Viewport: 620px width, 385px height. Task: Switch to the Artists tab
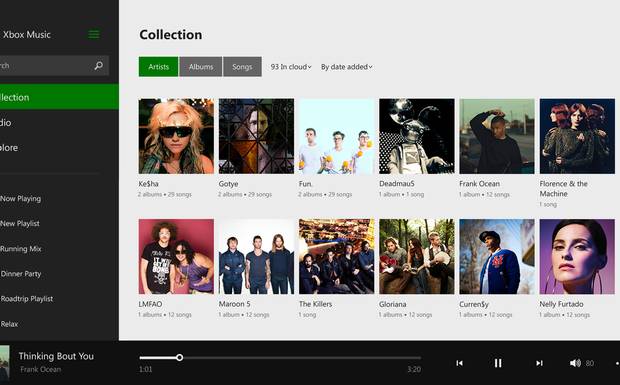(x=159, y=67)
